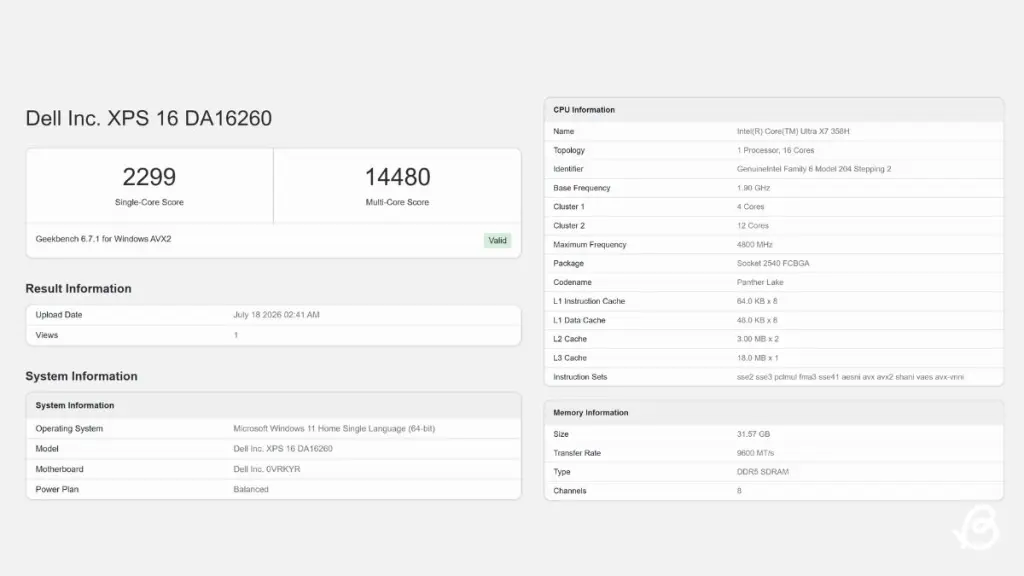Click the Instruction Sets value list
The height and width of the screenshot is (576, 1024).
[x=850, y=377]
